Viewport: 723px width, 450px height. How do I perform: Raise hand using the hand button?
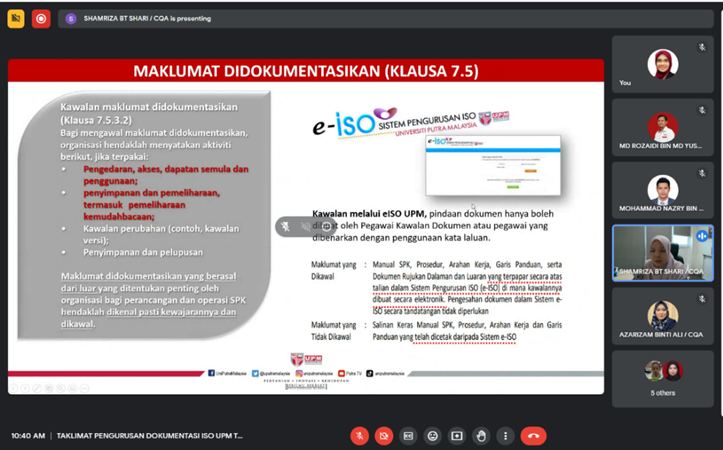pyautogui.click(x=481, y=436)
